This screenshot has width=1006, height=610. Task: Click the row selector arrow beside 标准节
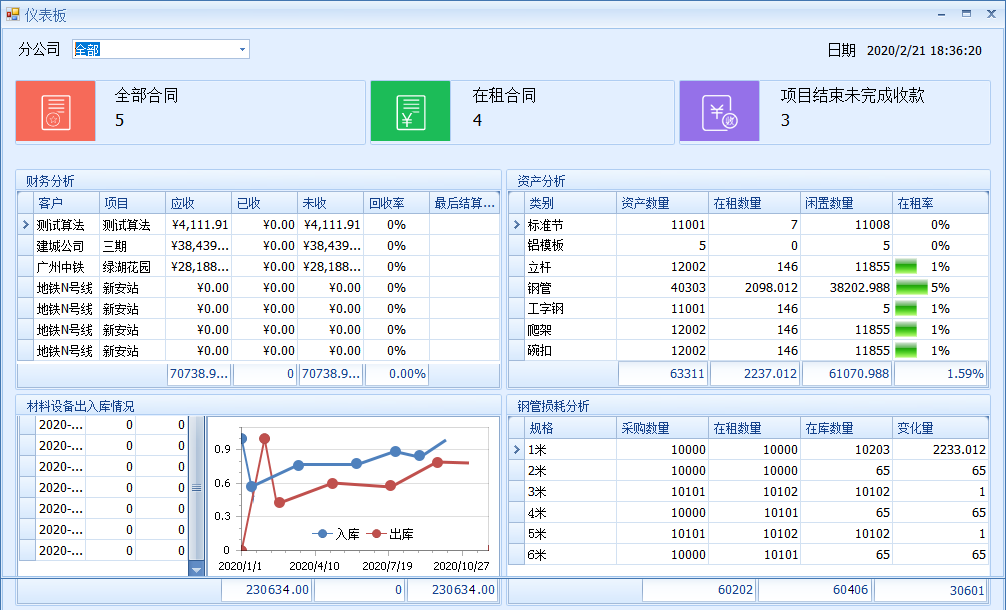click(x=517, y=224)
